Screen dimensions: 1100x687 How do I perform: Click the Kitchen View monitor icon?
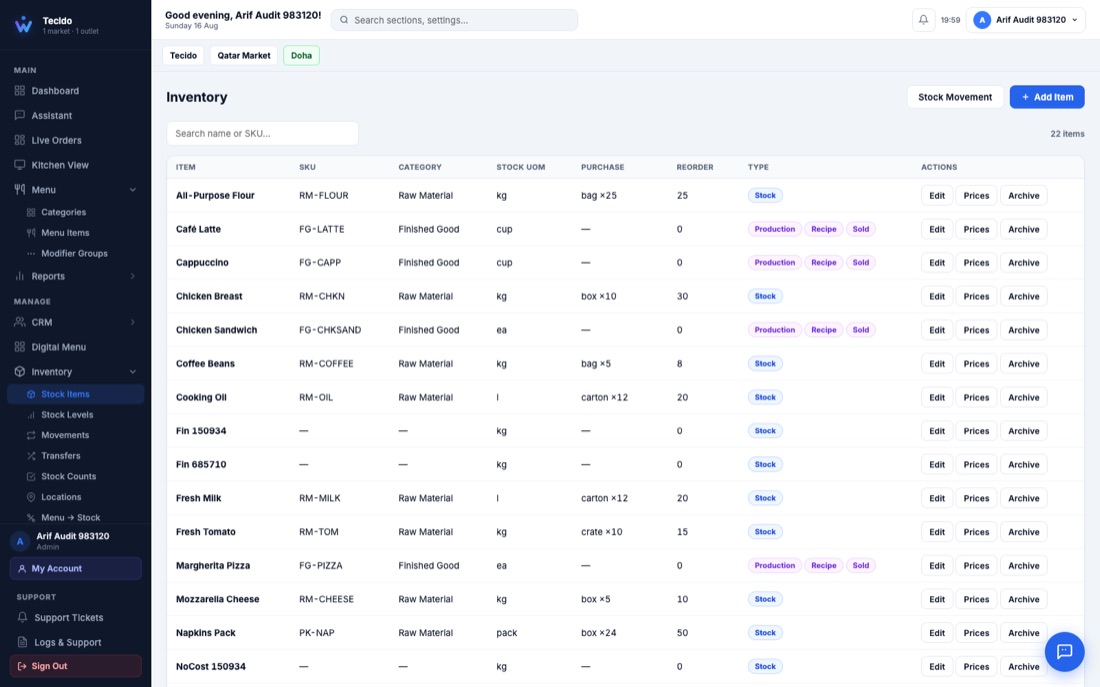tap(20, 165)
